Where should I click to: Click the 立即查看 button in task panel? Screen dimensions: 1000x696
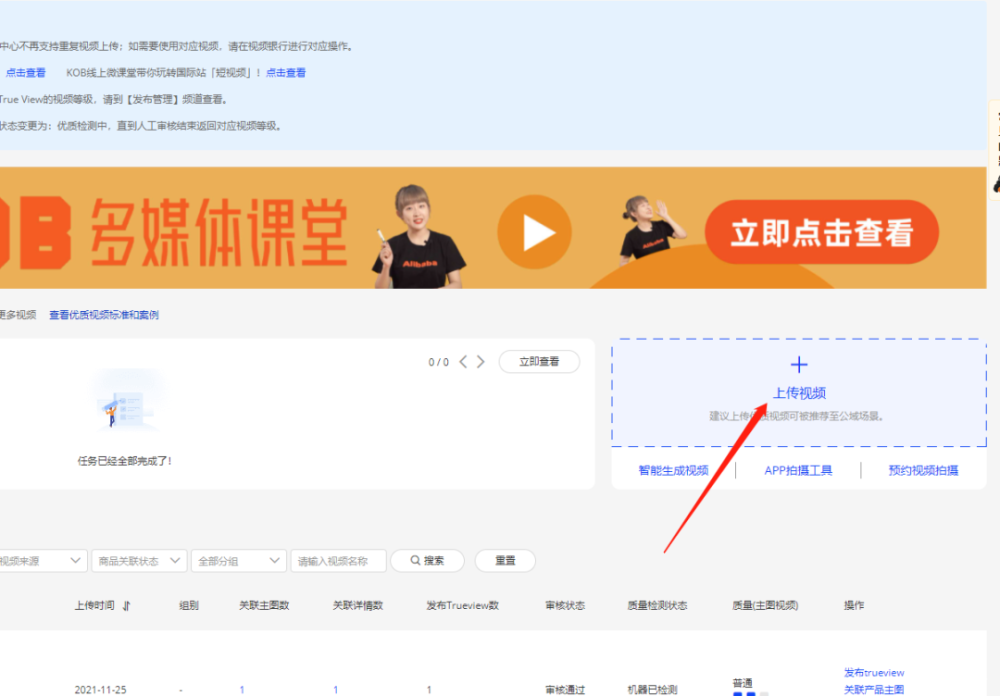(x=539, y=362)
